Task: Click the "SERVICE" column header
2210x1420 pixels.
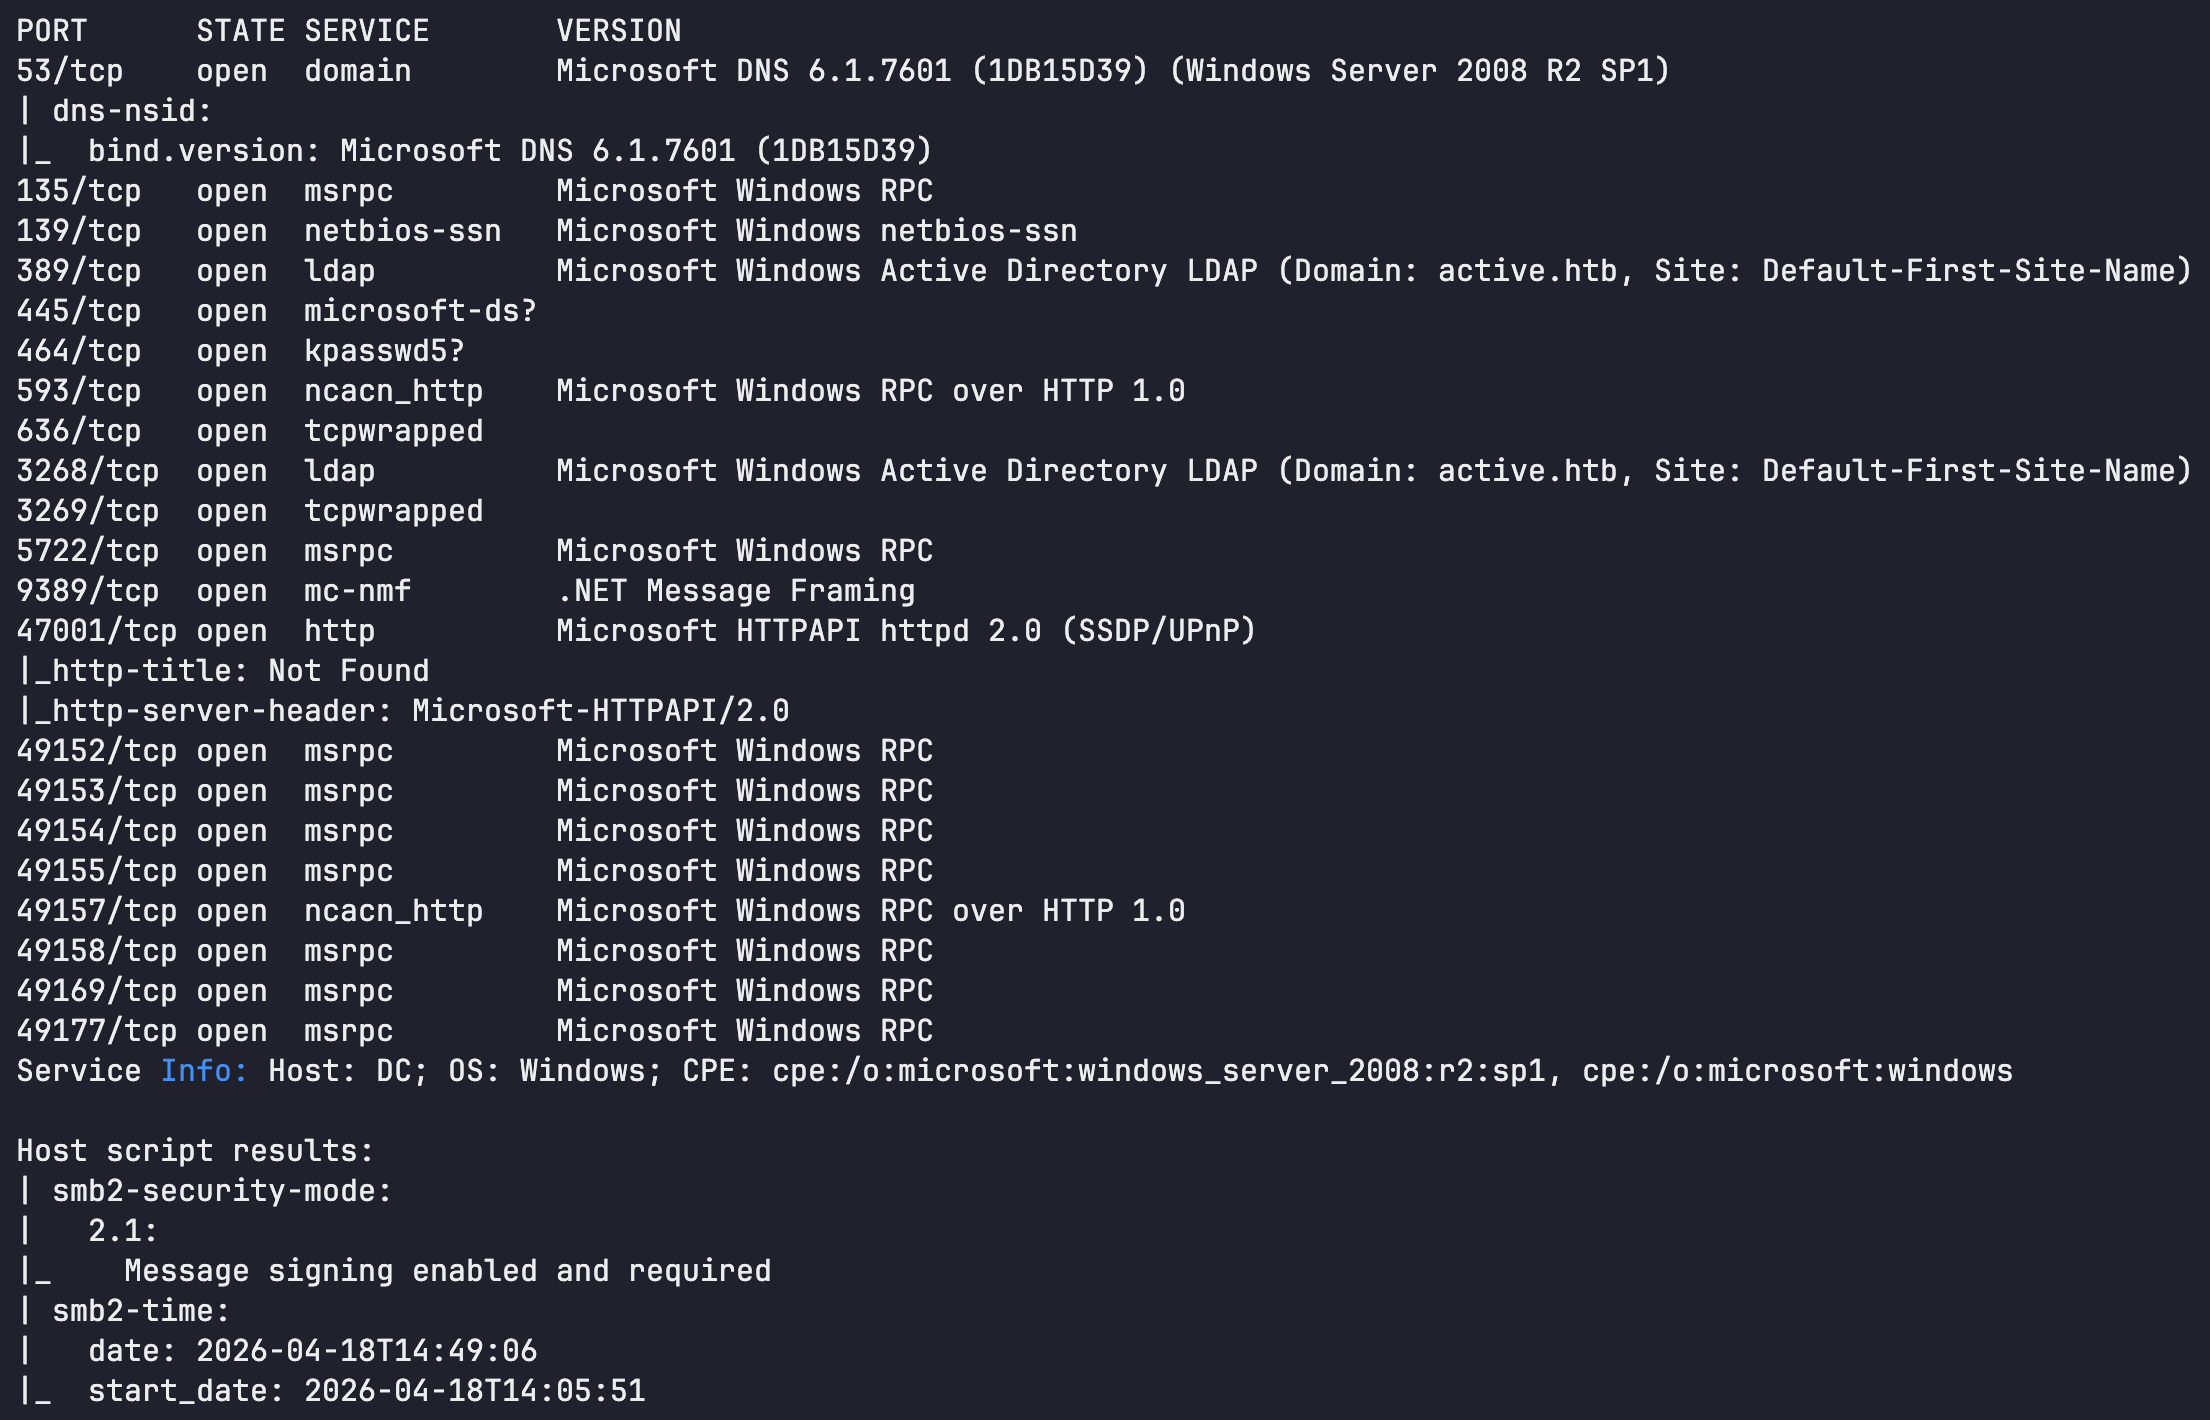Action: pyautogui.click(x=366, y=31)
